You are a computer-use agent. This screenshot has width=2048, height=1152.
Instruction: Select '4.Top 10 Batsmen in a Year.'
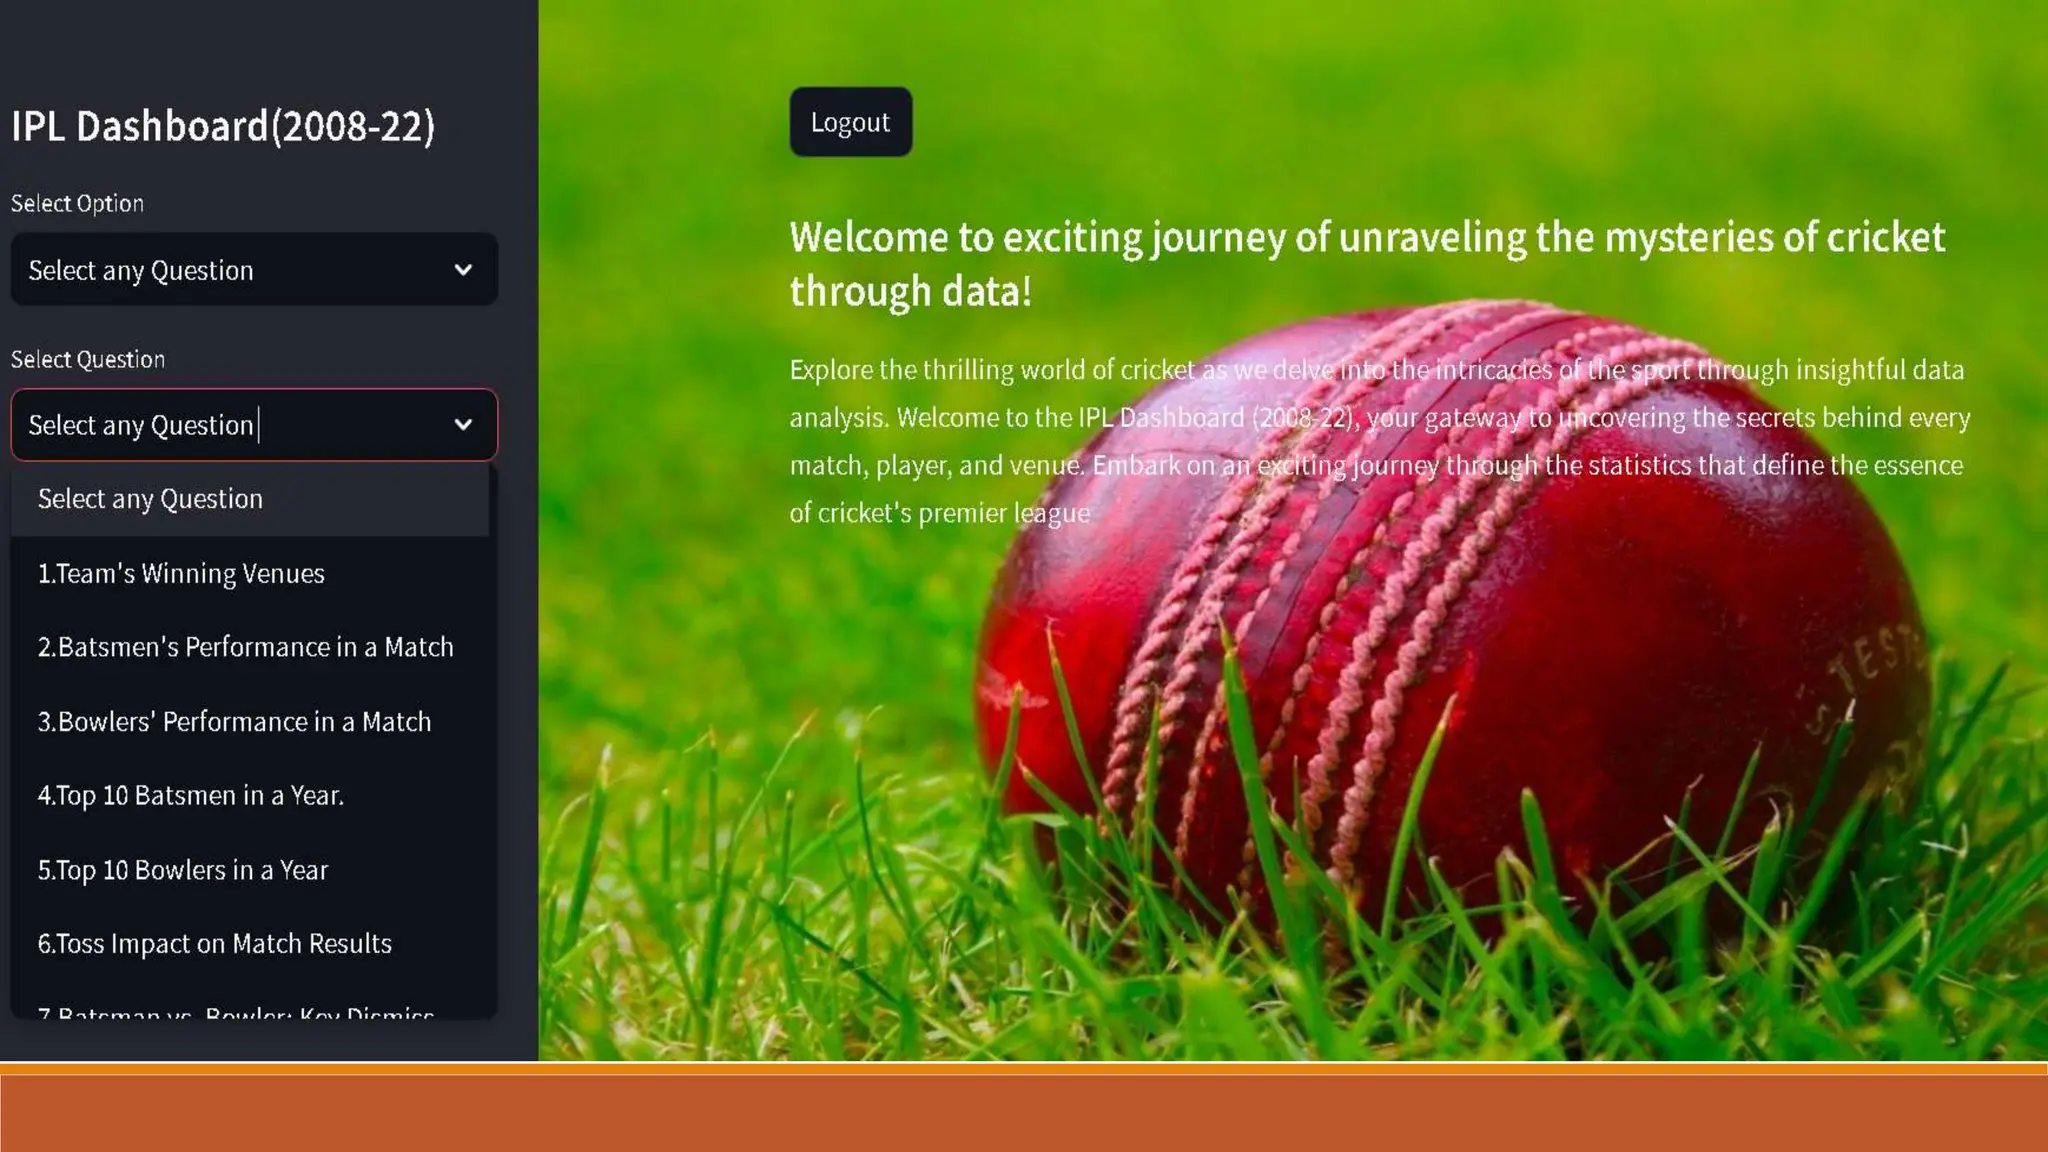pyautogui.click(x=190, y=796)
